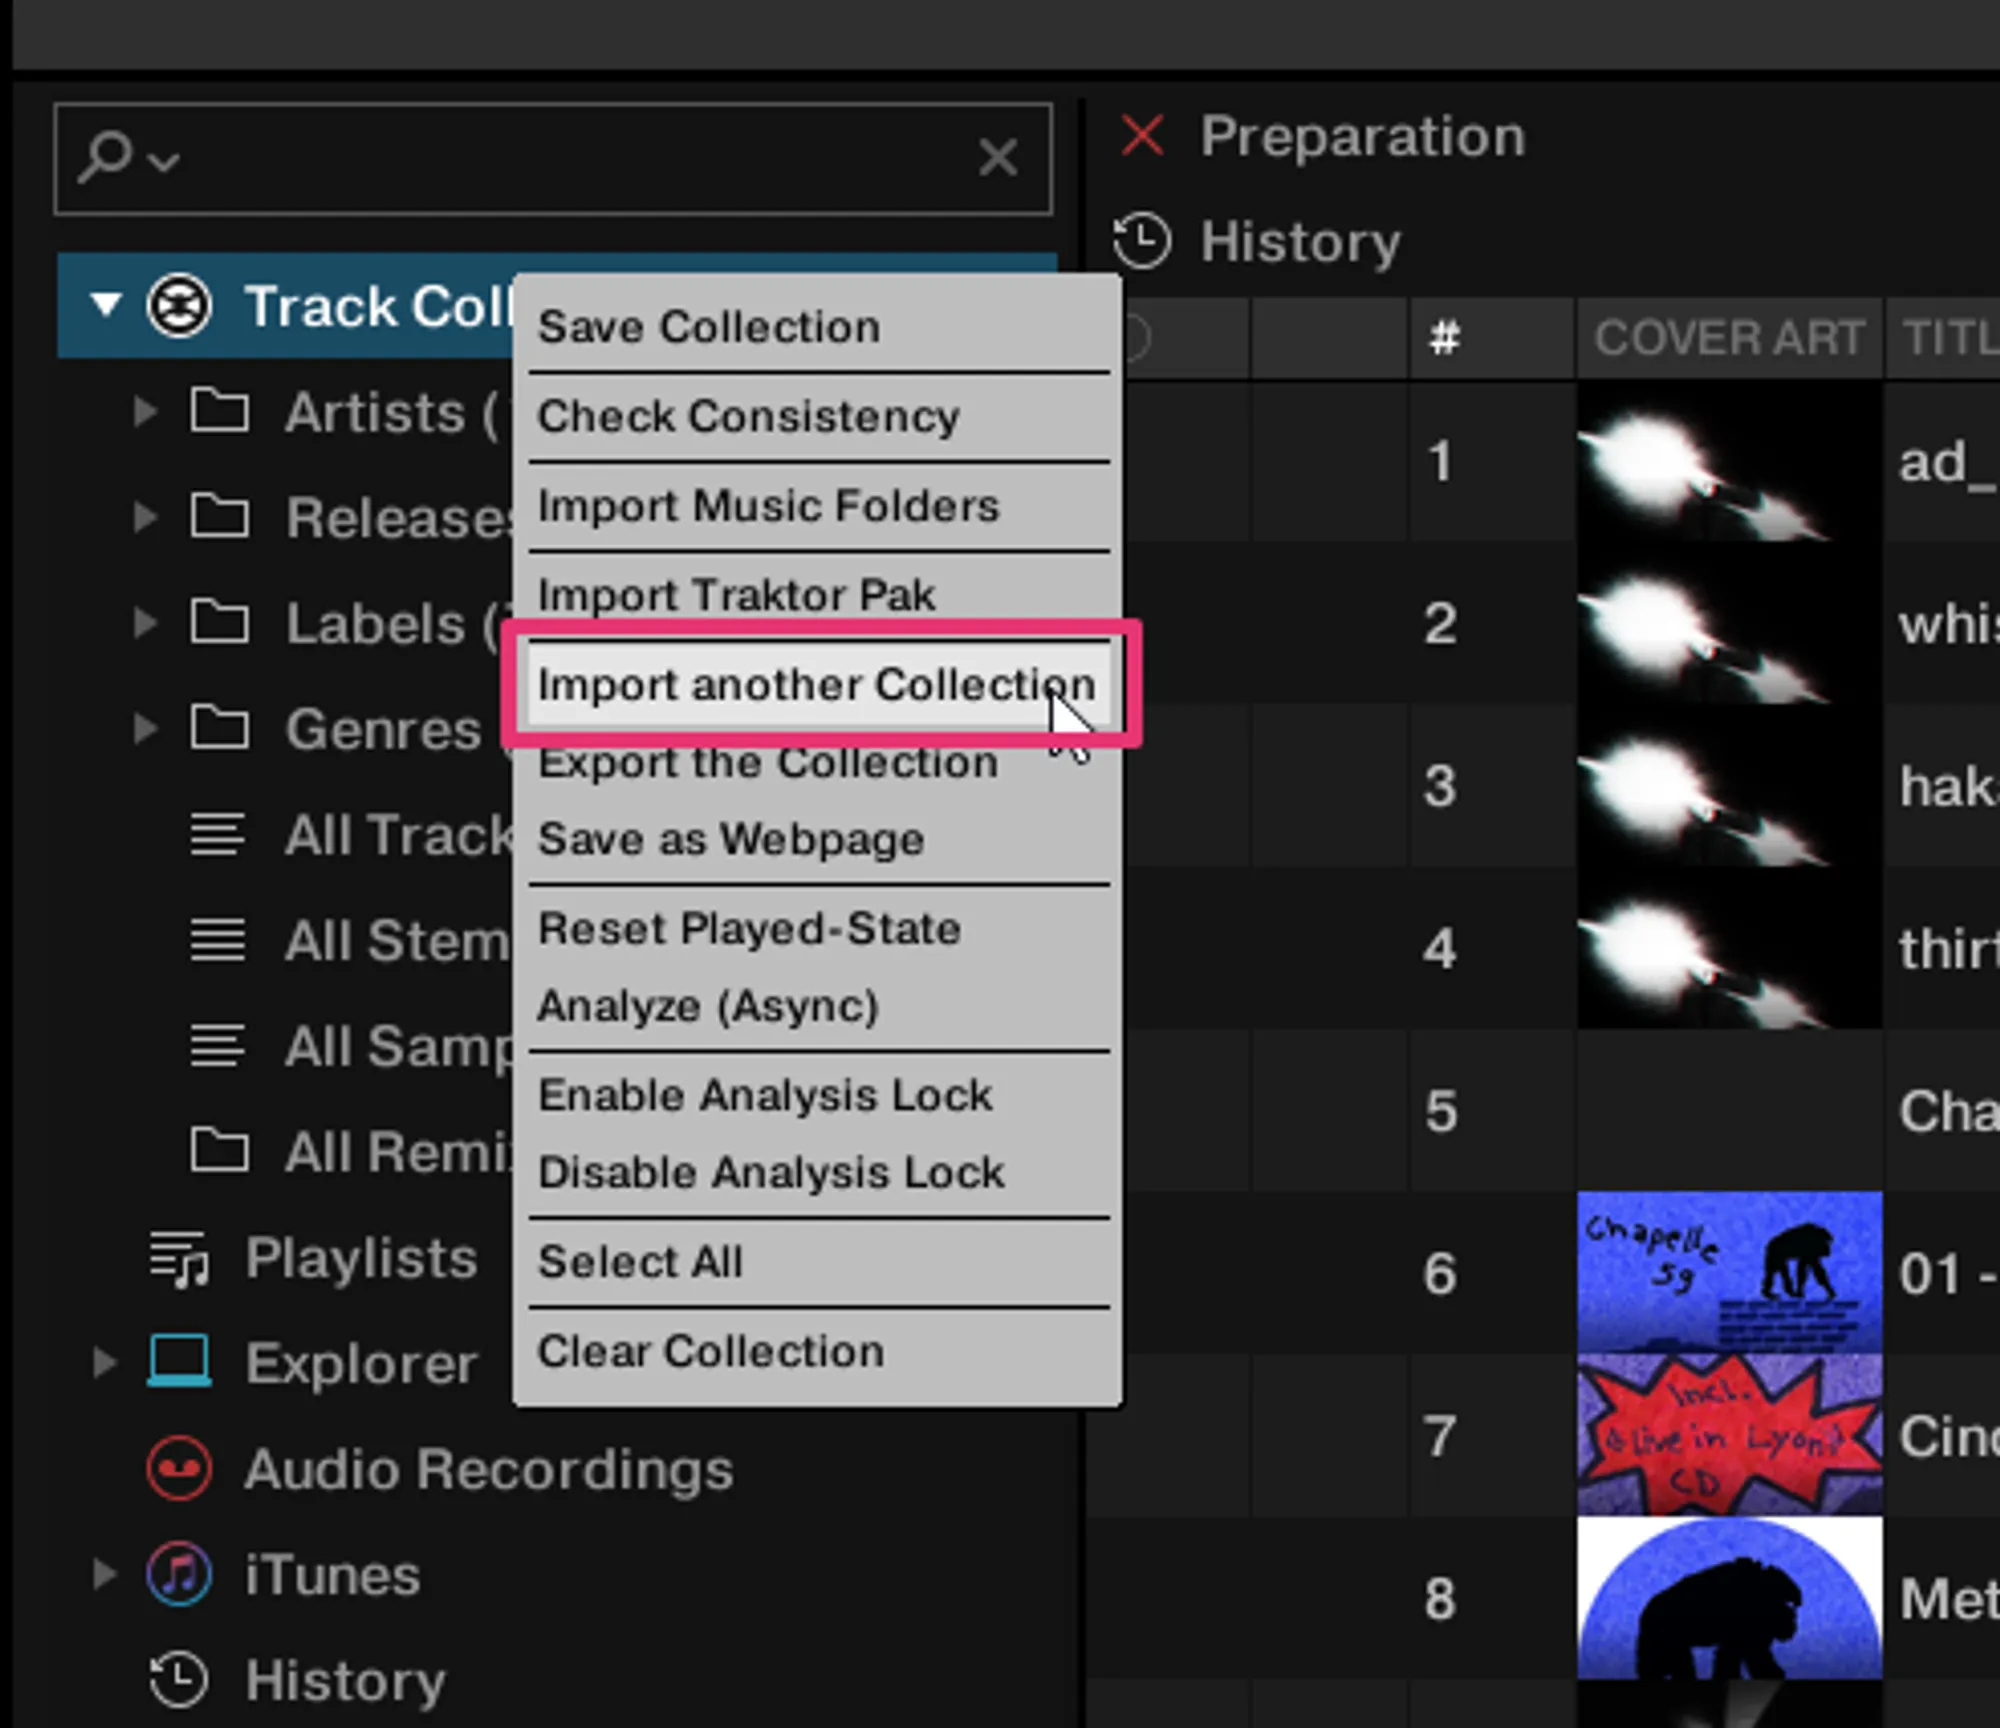Click the Chapelle cover art thumbnail
The height and width of the screenshot is (1728, 2000).
1729,1271
